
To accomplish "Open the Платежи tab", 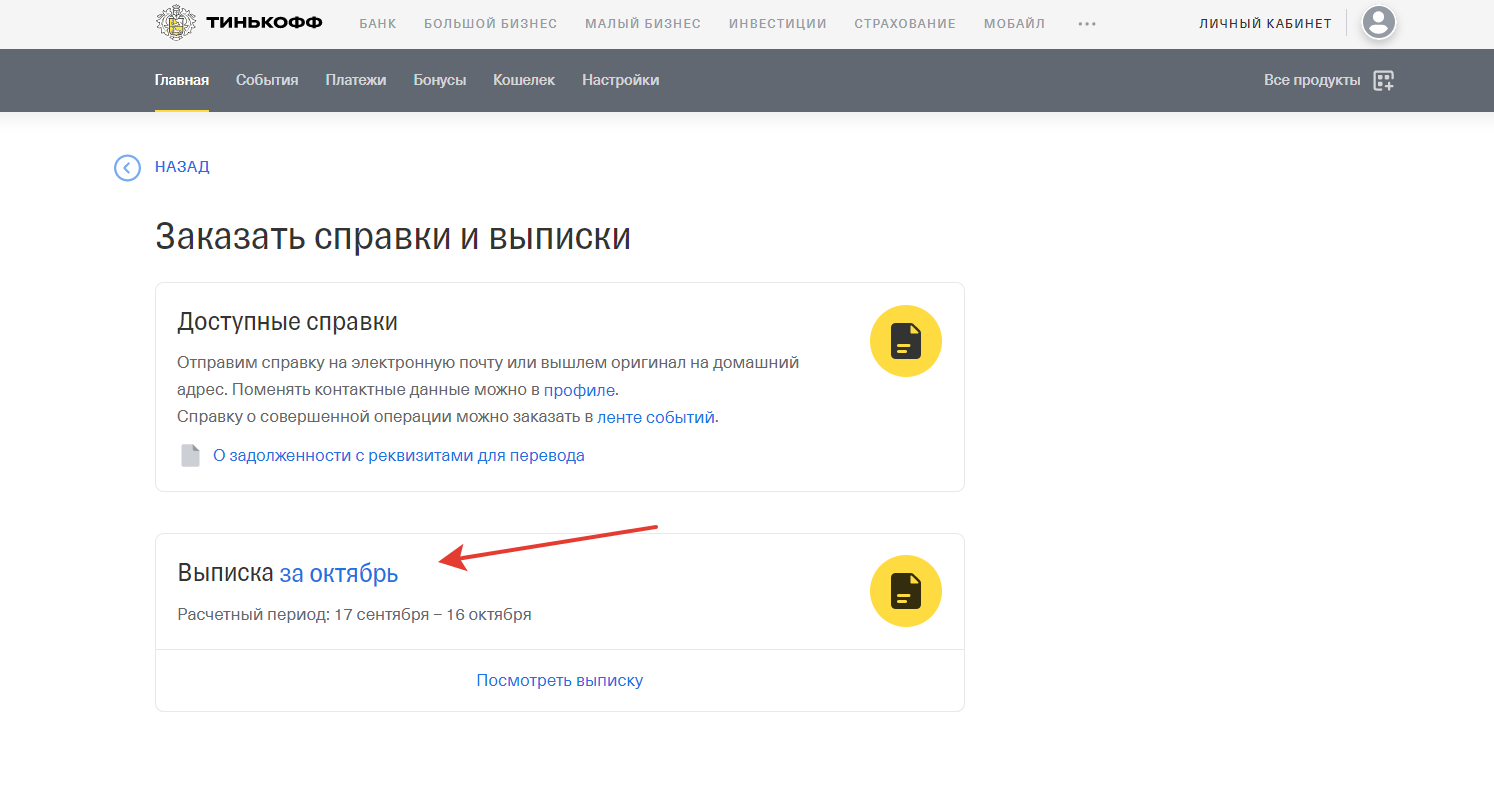I will [x=355, y=80].
